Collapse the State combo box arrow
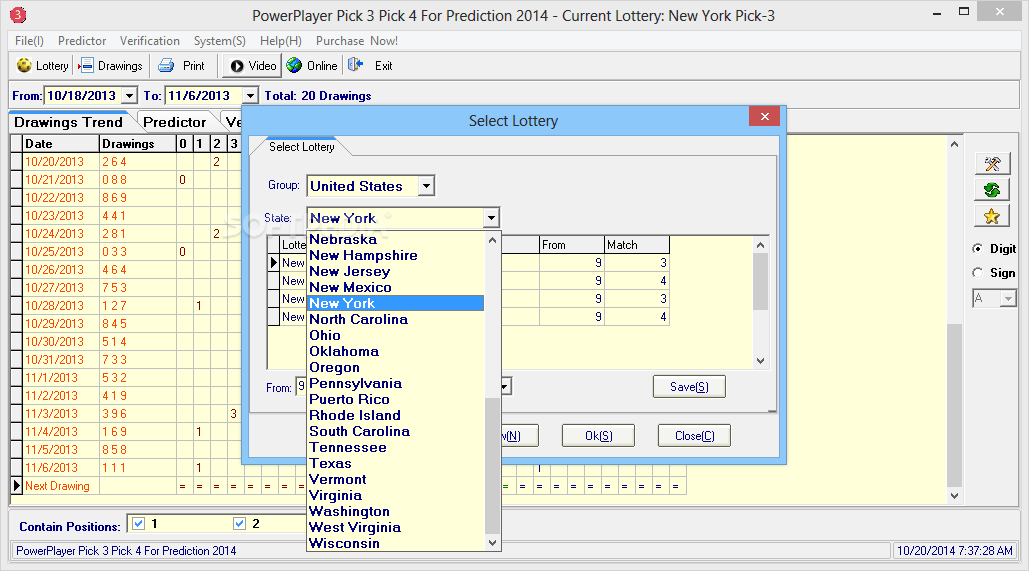 pos(491,218)
